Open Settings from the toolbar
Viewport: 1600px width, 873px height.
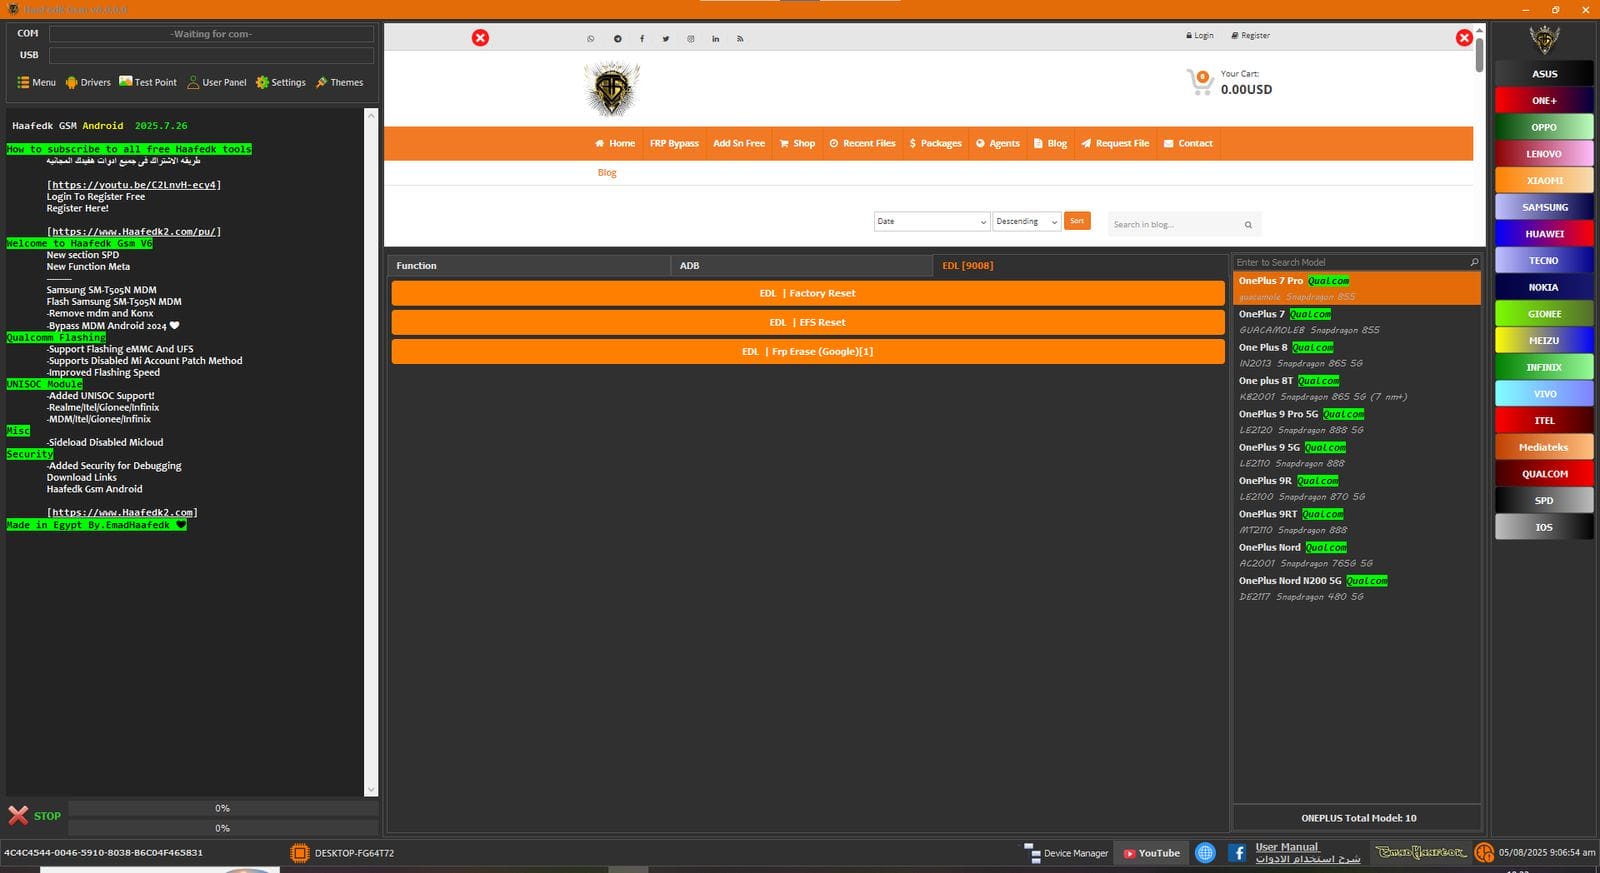281,82
